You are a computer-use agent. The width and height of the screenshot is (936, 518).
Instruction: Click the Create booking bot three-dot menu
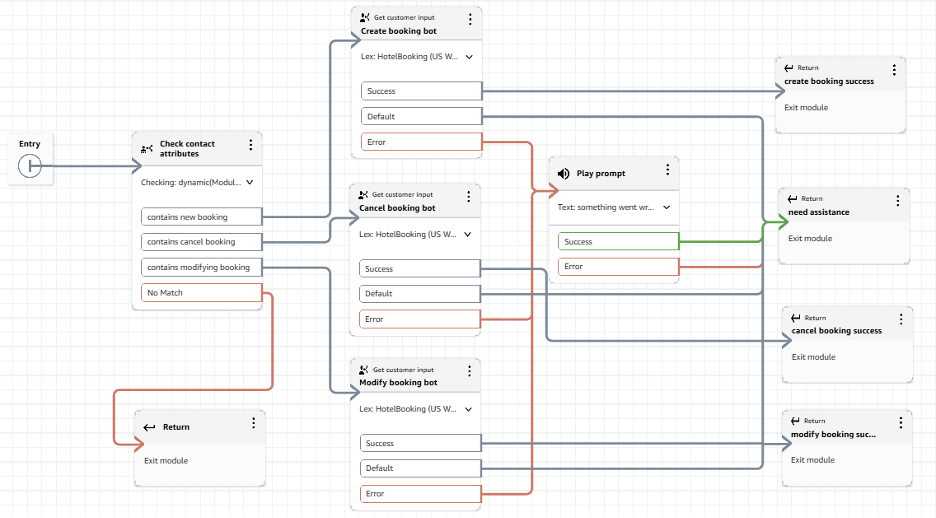tap(471, 20)
